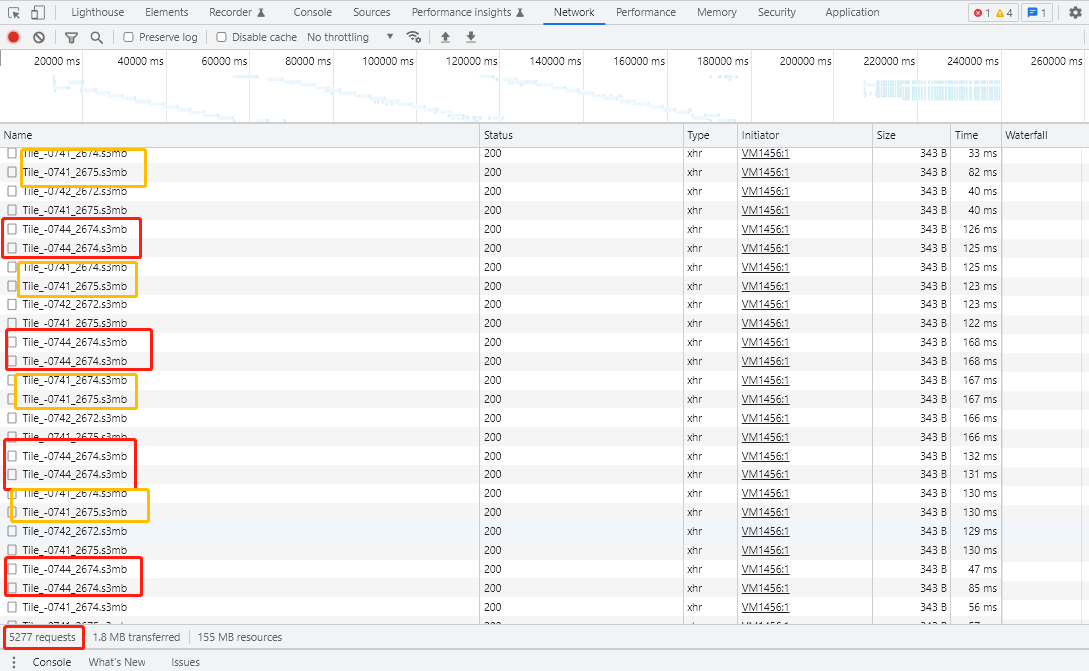
Task: Open VM1456:1 initiator link in 131 ms row
Action: click(x=765, y=474)
